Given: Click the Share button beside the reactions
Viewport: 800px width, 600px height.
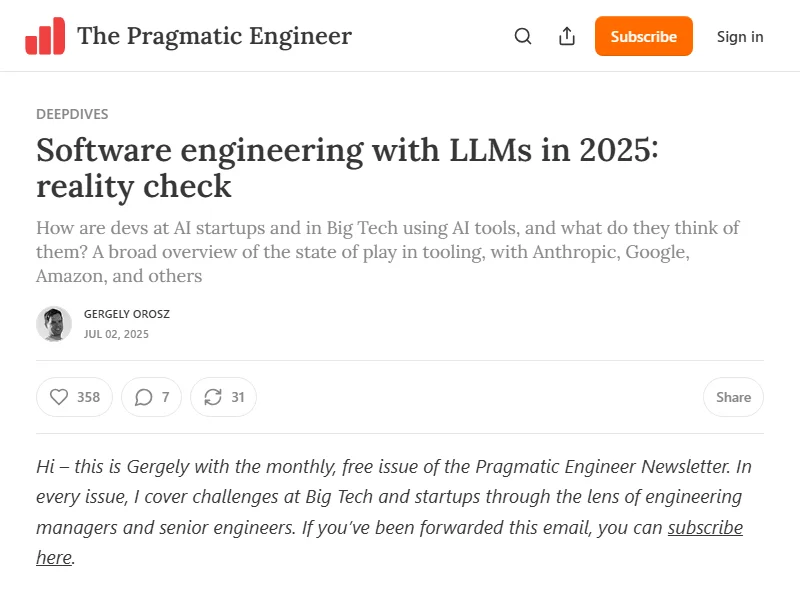Looking at the screenshot, I should point(733,397).
